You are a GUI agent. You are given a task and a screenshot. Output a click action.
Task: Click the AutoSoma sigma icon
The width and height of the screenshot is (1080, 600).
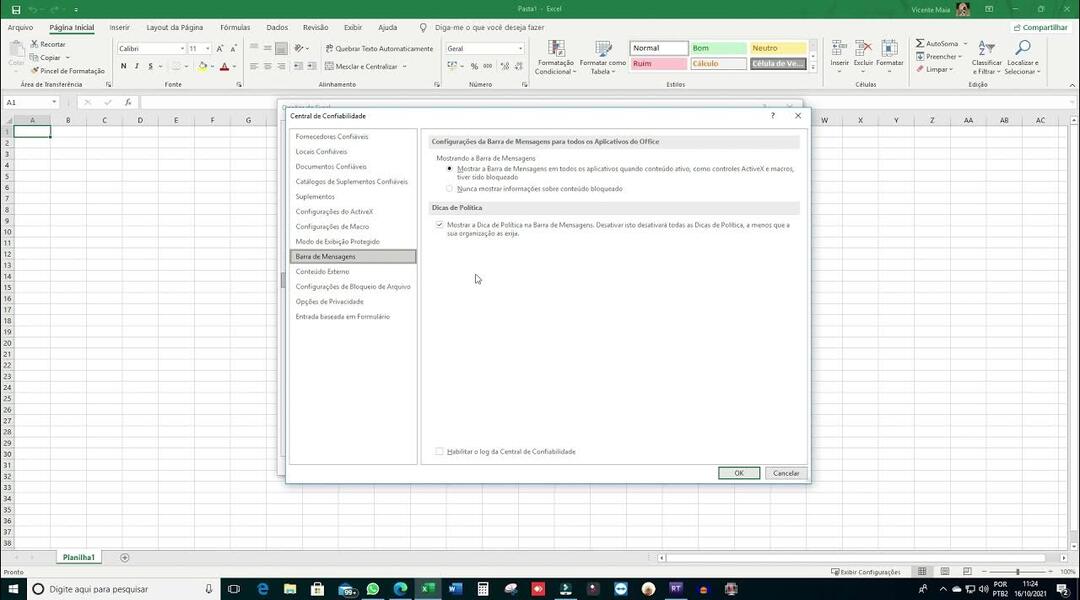[x=920, y=43]
